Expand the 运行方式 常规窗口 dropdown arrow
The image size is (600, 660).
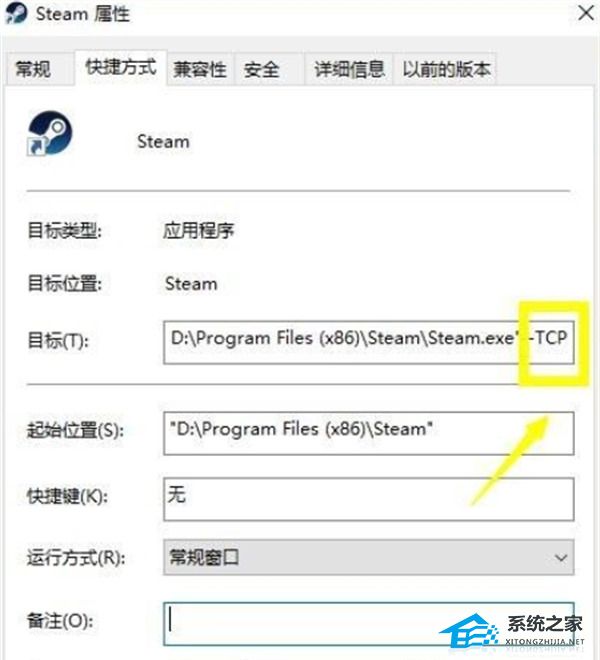(561, 558)
